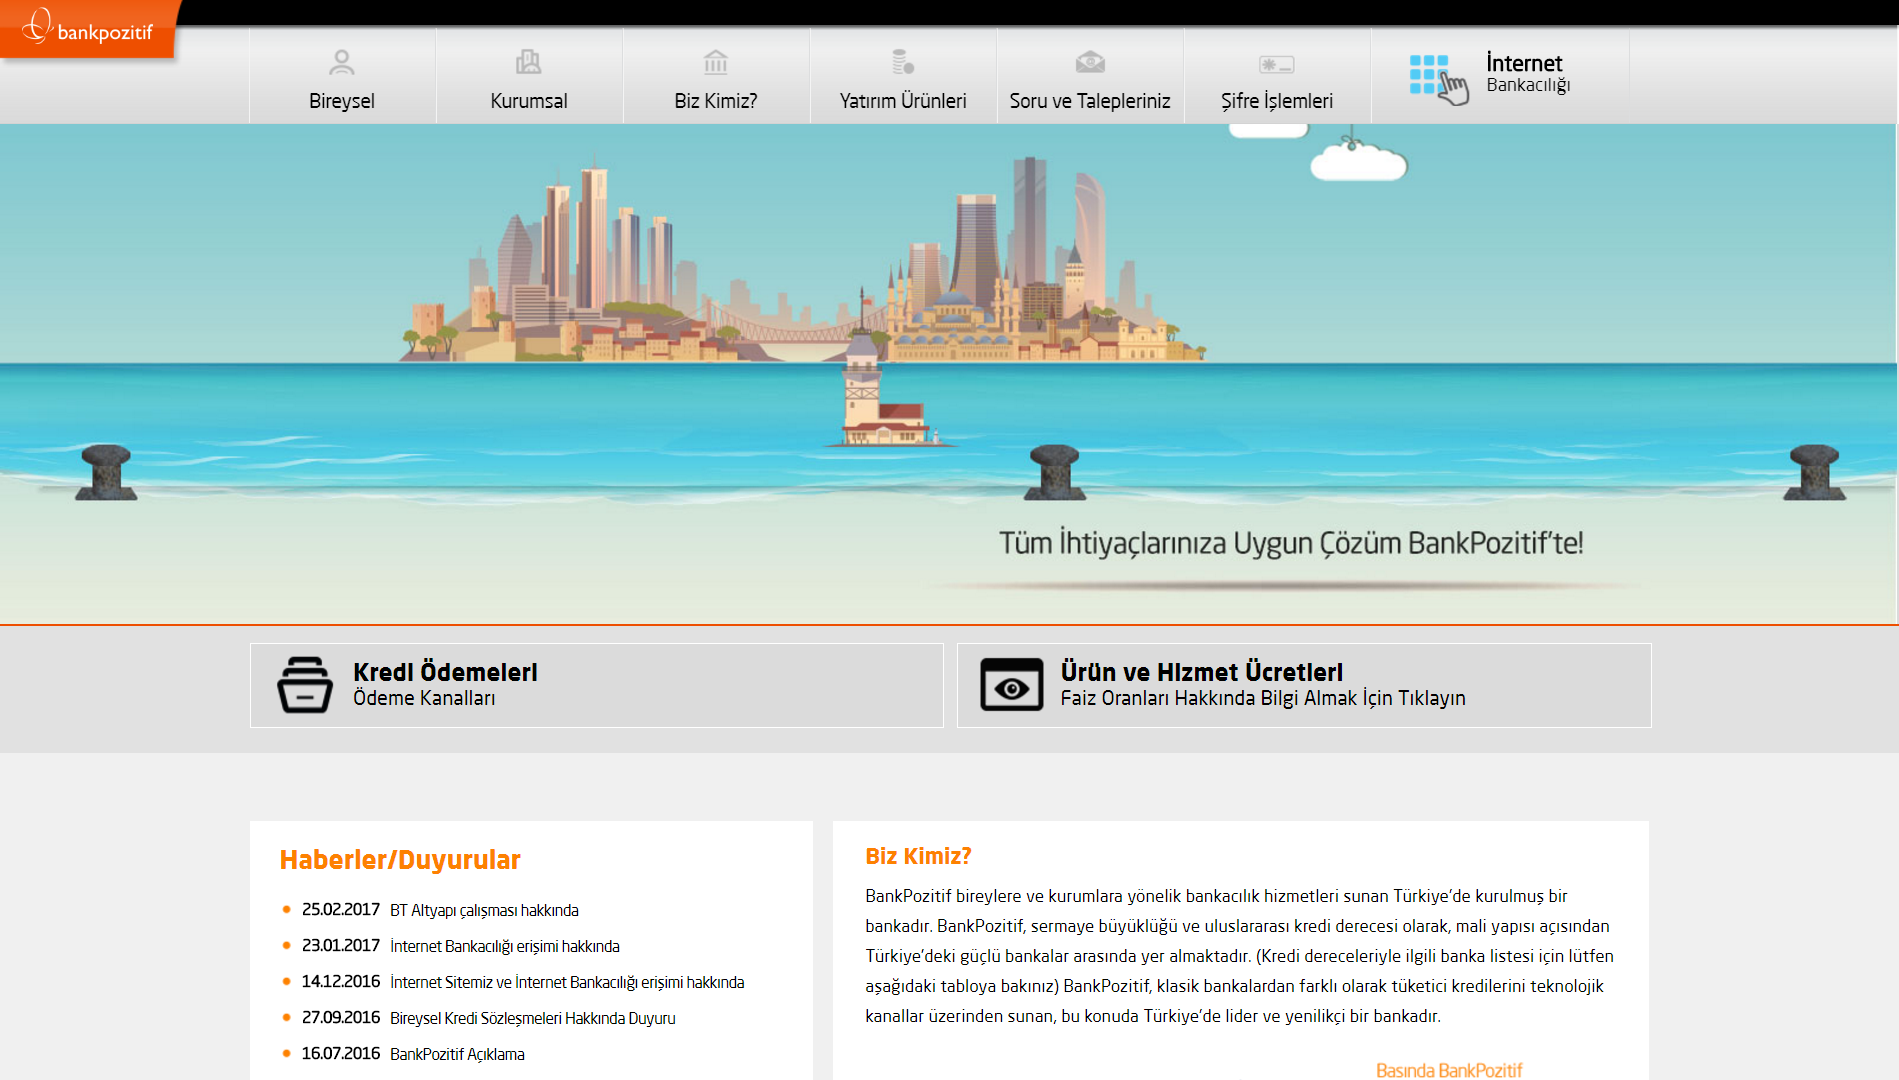Screen dimensions: 1899x1080
Task: Open the Kurumsal menu
Action: click(x=529, y=77)
